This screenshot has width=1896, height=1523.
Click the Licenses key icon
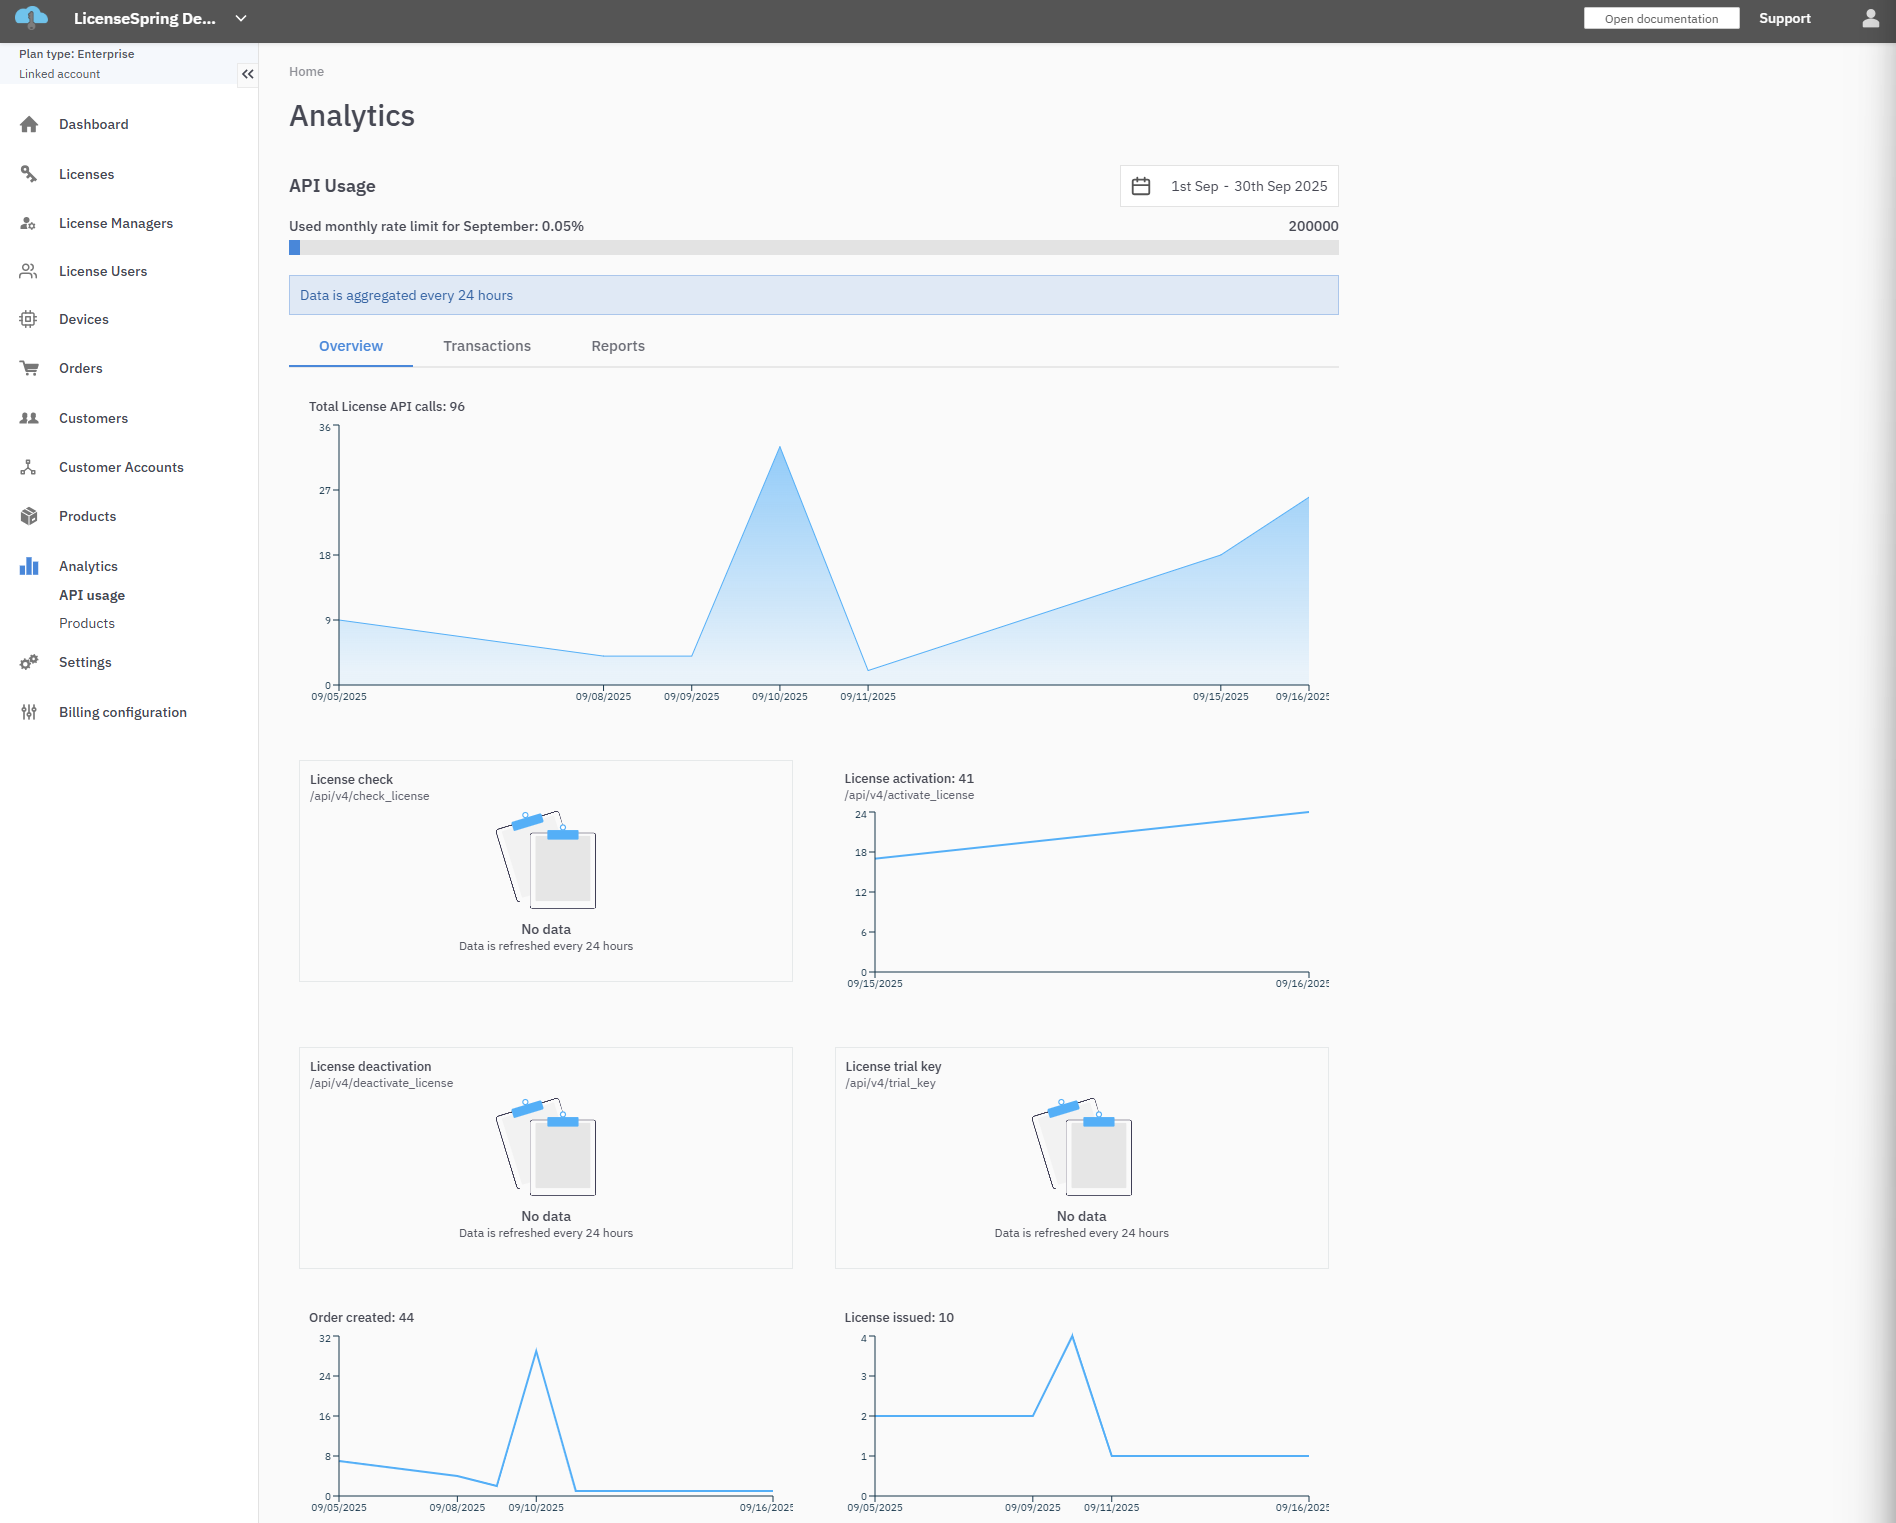pyautogui.click(x=29, y=174)
